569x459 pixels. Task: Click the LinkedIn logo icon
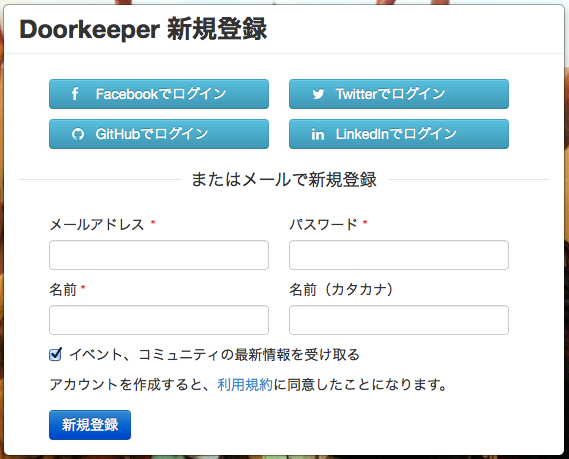tap(318, 134)
